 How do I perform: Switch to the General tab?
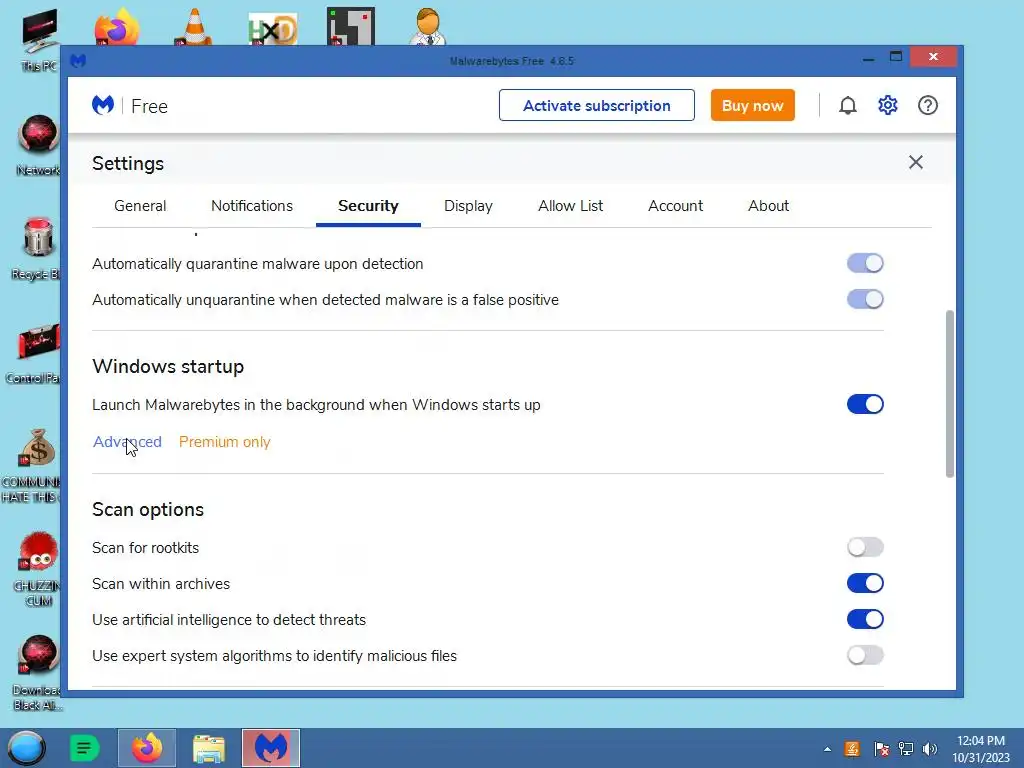click(x=140, y=206)
